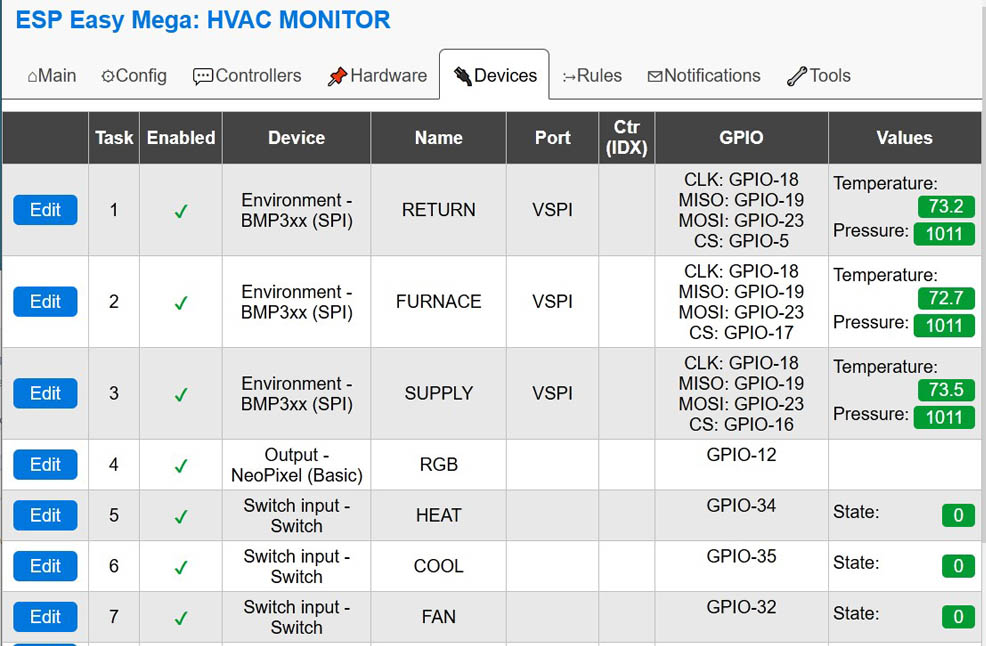The image size is (986, 646).
Task: Click the SUPPLY pressure value 1011
Action: [x=944, y=418]
